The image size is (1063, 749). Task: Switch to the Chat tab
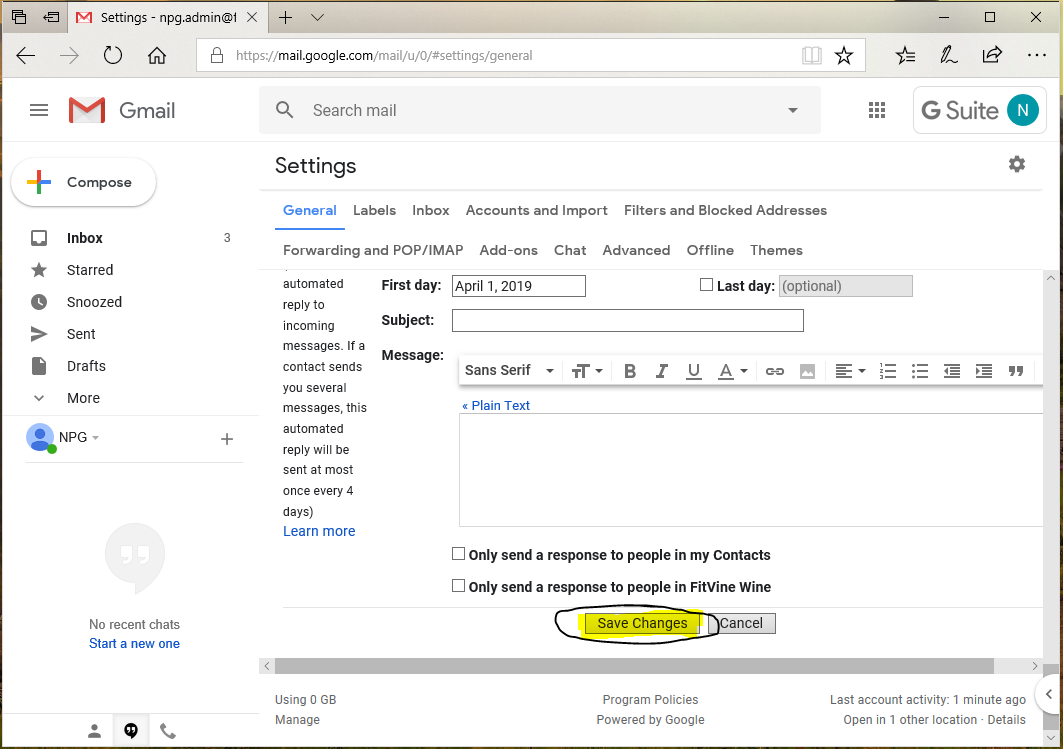point(570,250)
